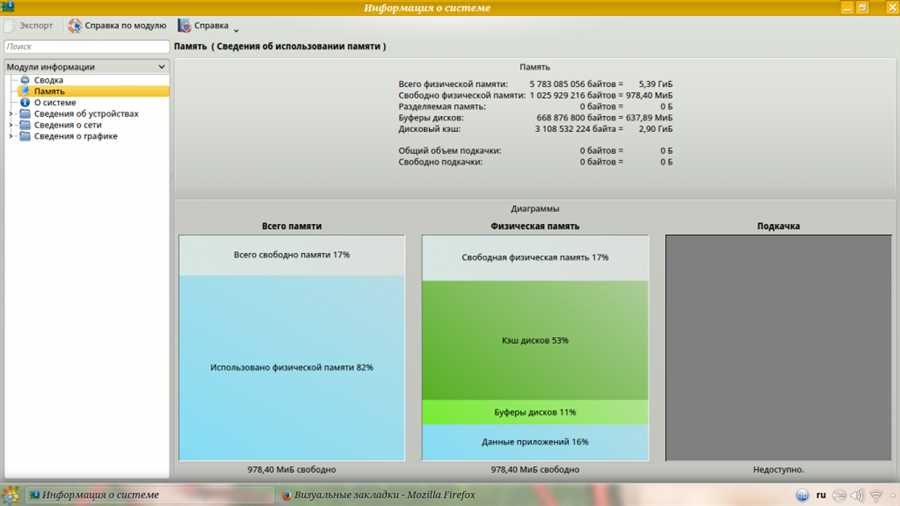Expand the Сведения об устройствах branch
Viewport: 900px width, 506px height.
[11, 114]
